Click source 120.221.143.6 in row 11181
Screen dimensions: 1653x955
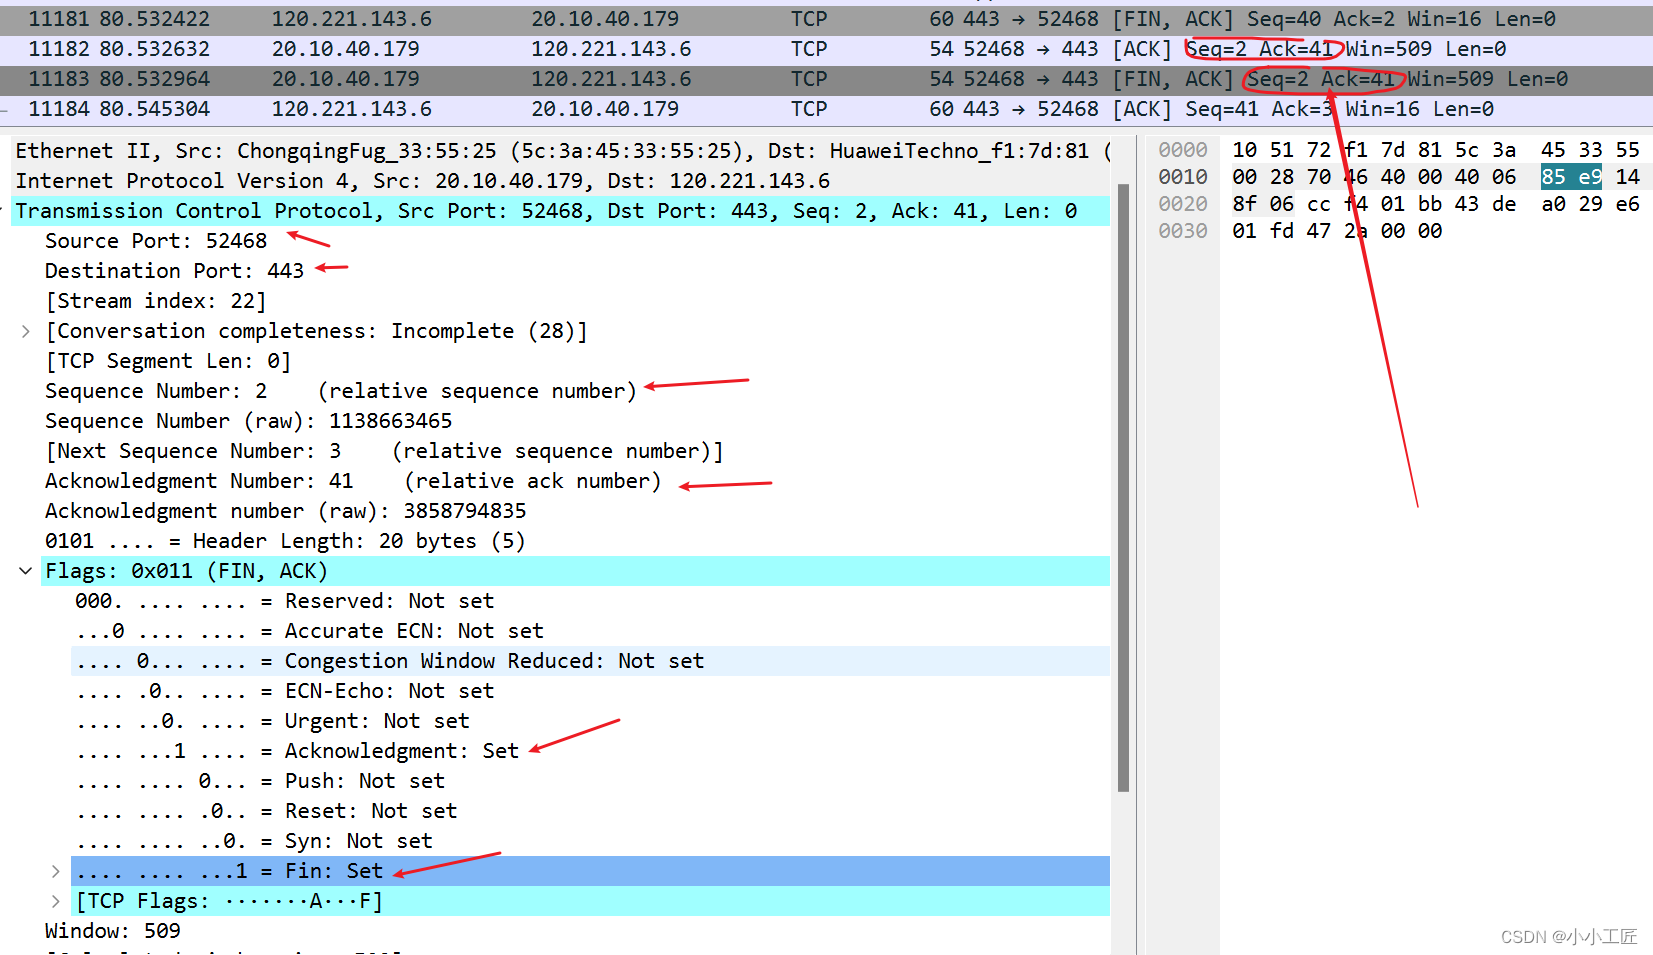tap(352, 19)
